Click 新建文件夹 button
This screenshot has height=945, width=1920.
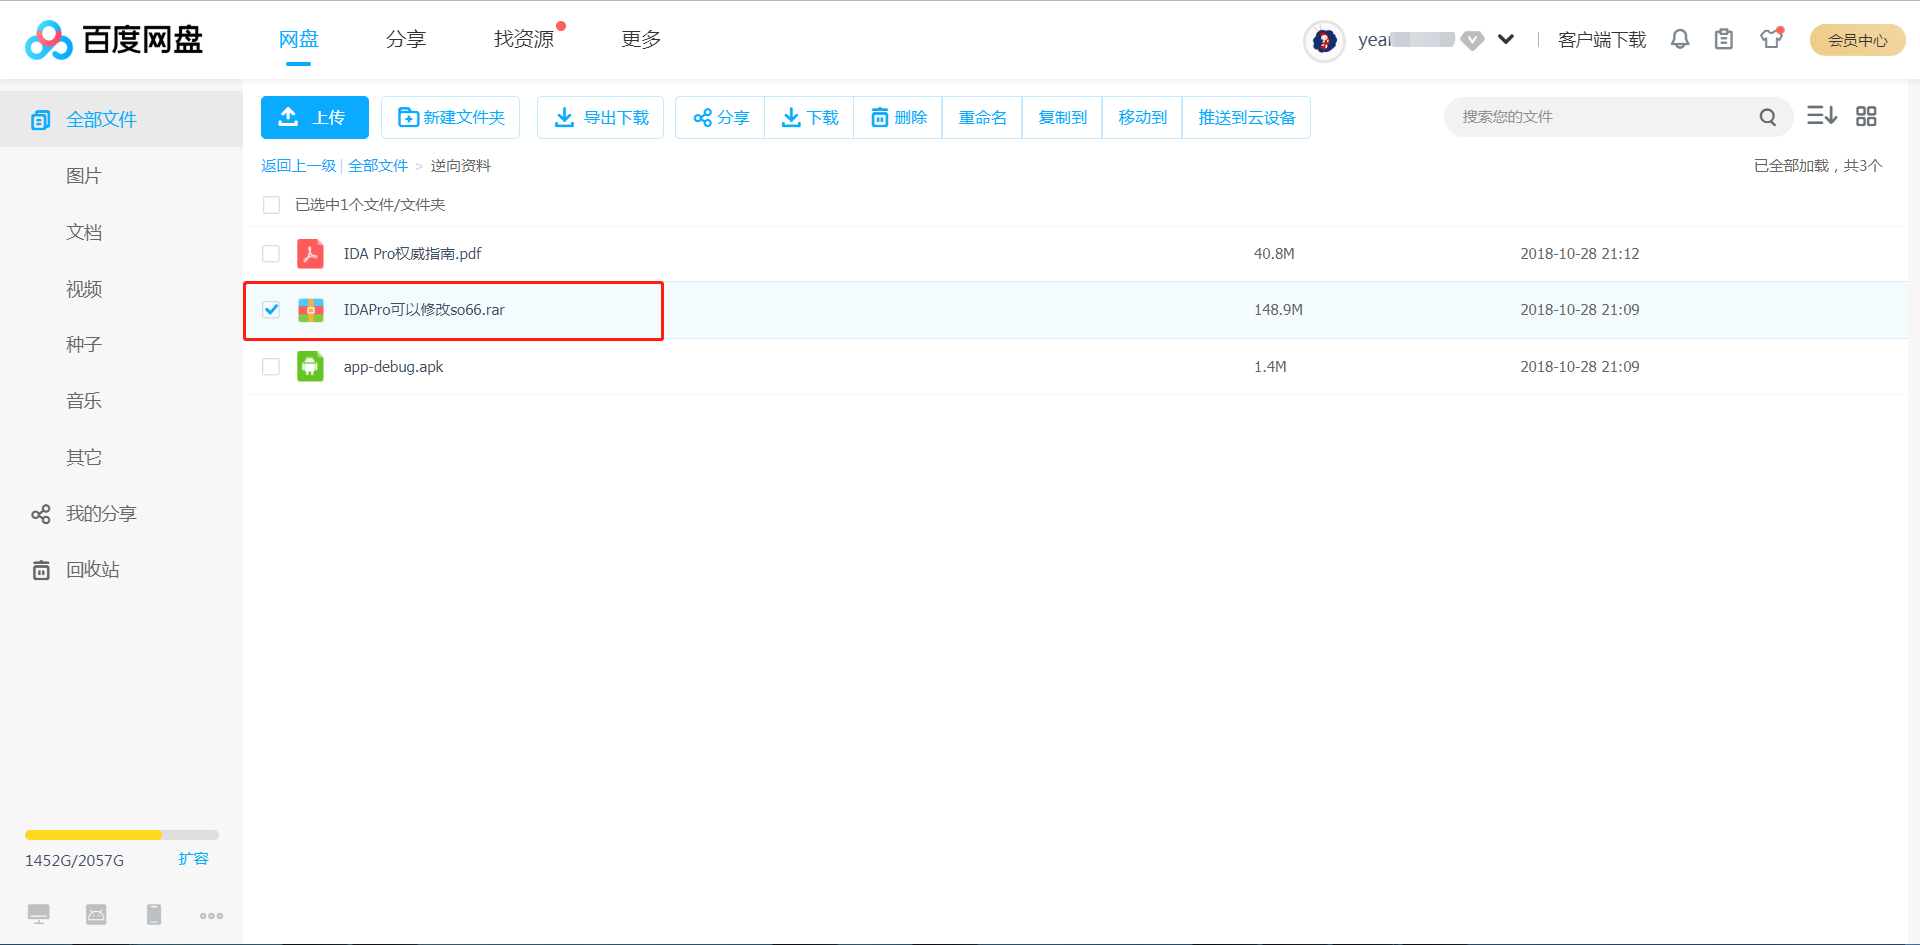(450, 118)
